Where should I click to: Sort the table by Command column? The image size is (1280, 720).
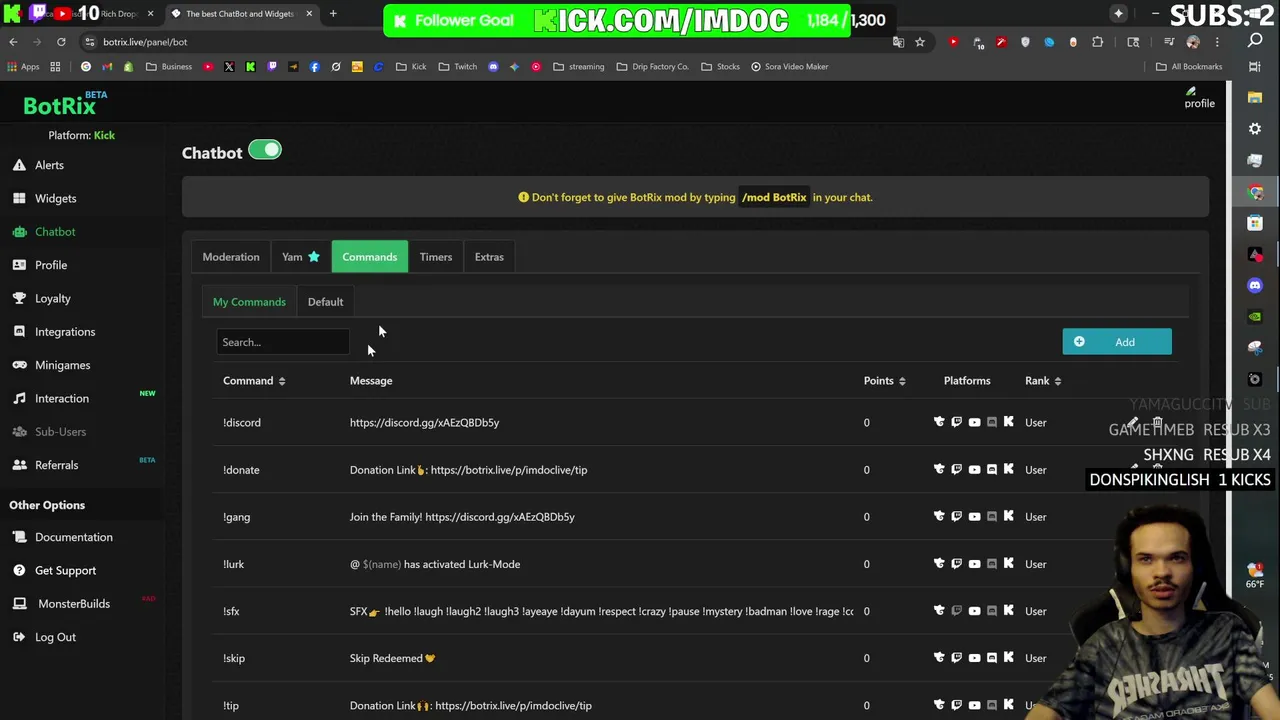click(x=254, y=381)
